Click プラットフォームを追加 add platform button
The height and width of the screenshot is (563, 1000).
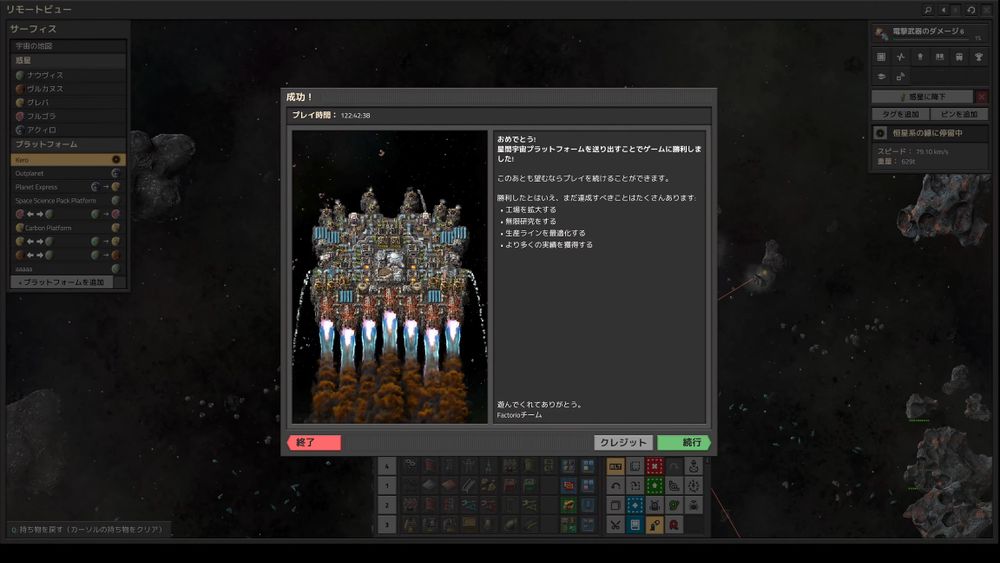[x=62, y=282]
